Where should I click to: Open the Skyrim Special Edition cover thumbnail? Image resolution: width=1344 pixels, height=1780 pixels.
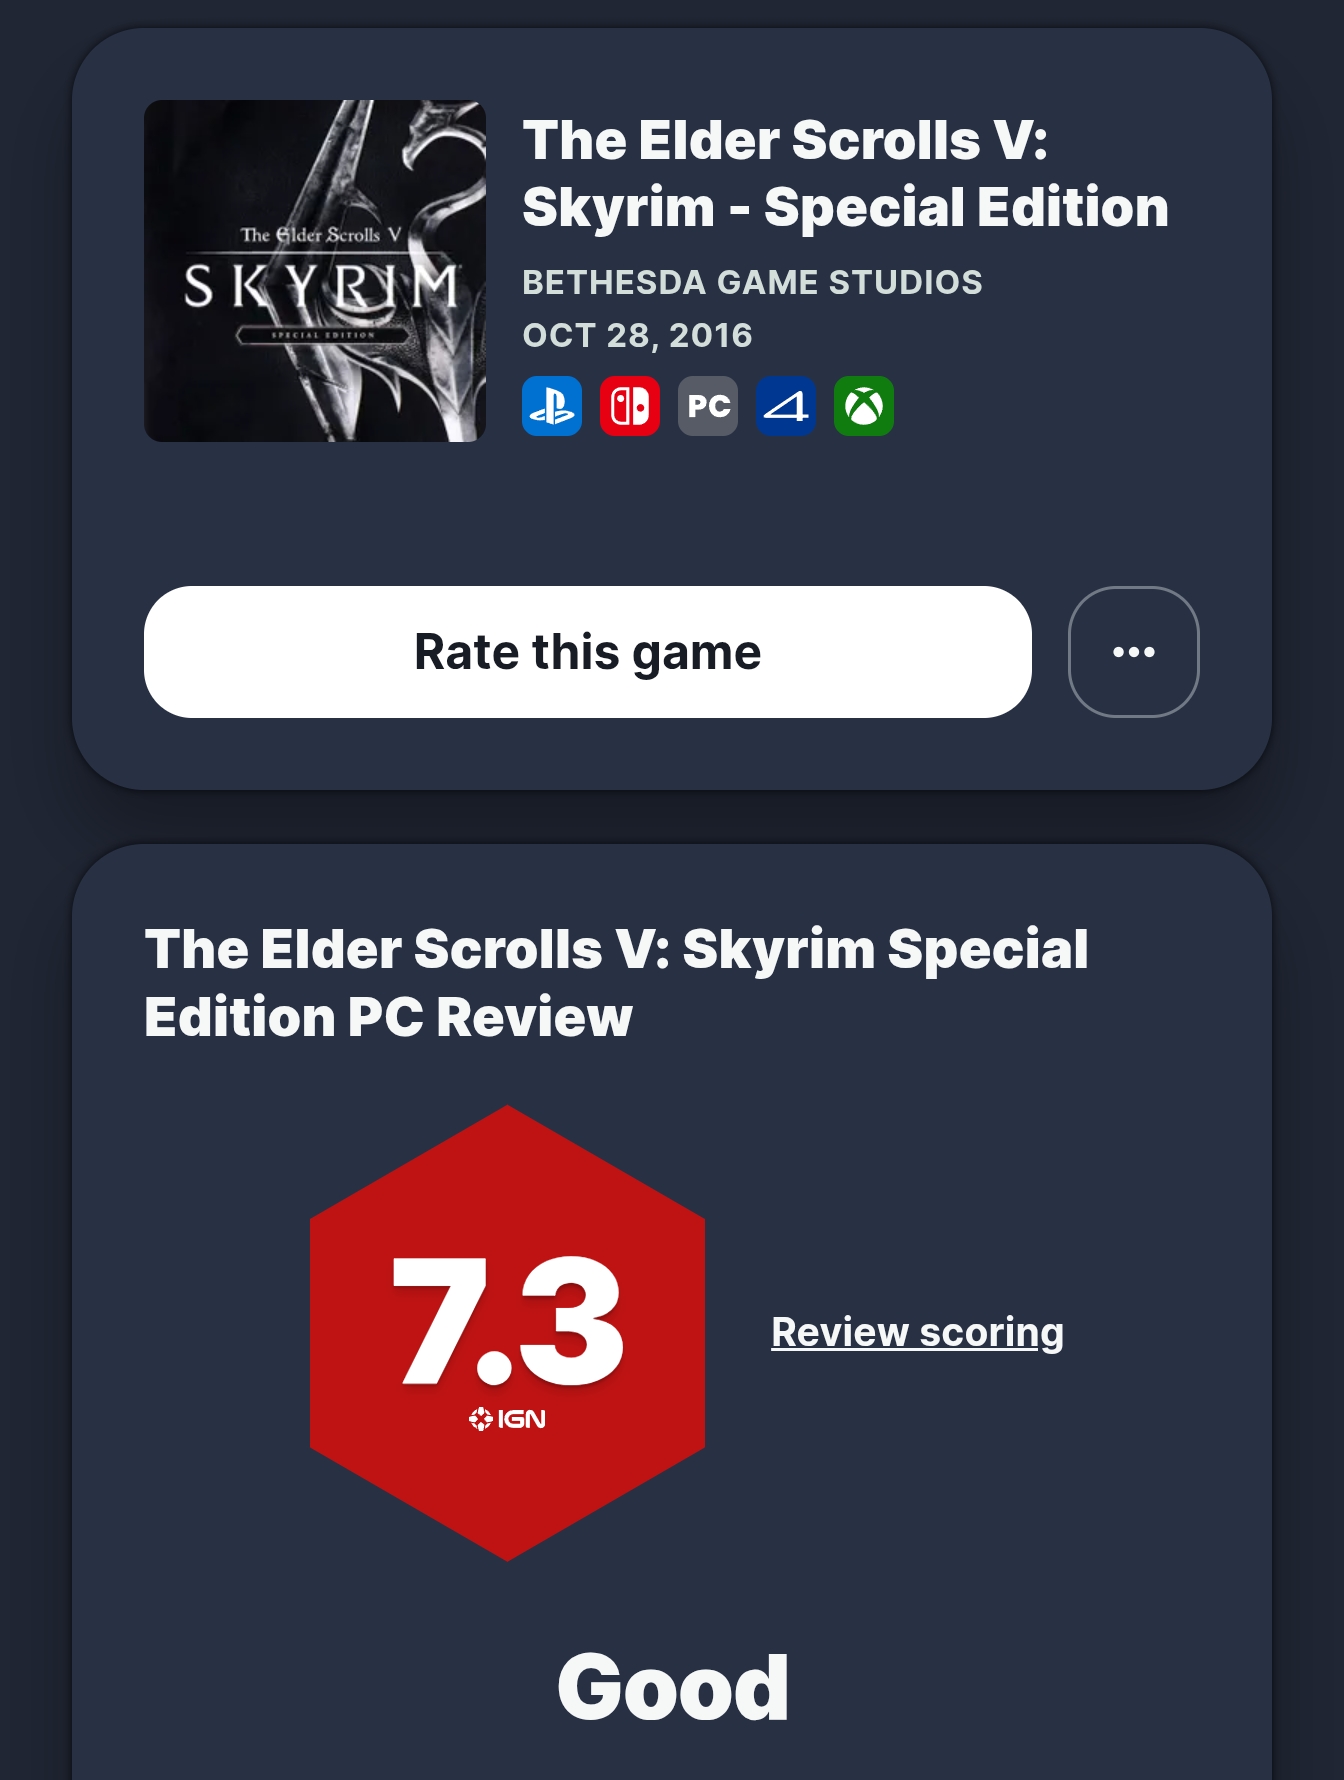[315, 271]
